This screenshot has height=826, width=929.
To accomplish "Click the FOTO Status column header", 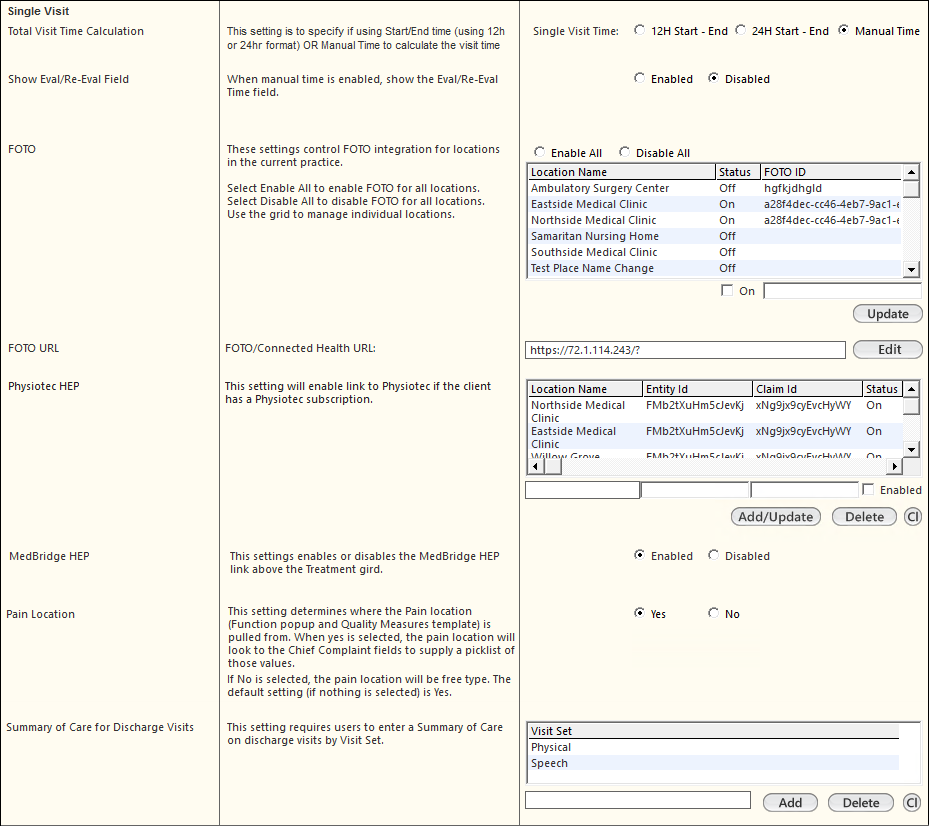I will tap(738, 172).
